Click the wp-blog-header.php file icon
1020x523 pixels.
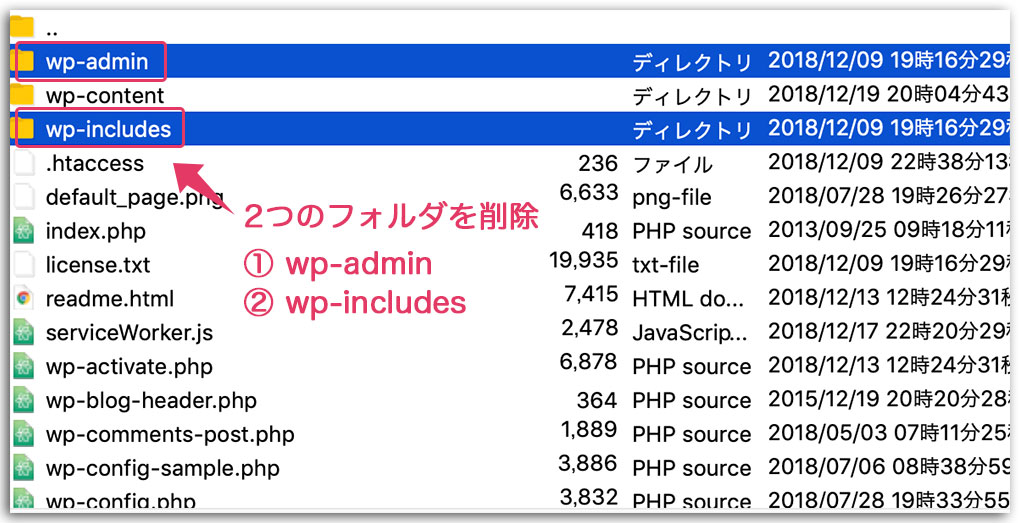pyautogui.click(x=24, y=399)
